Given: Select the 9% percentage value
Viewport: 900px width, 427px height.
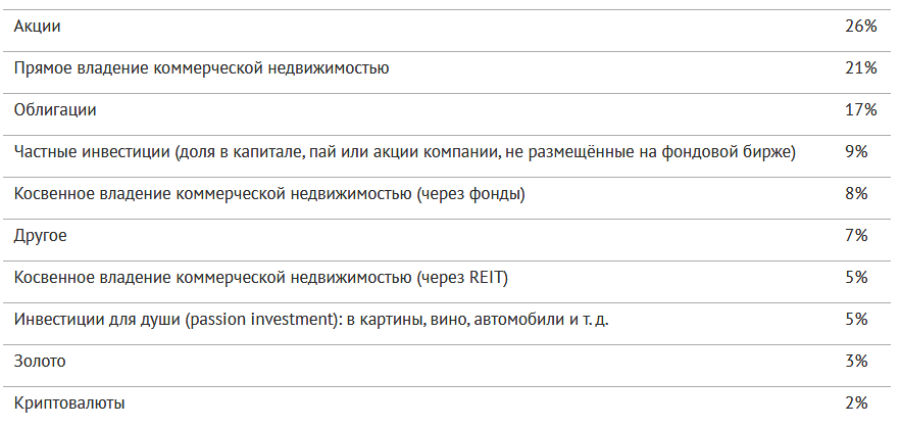Looking at the screenshot, I should (856, 152).
